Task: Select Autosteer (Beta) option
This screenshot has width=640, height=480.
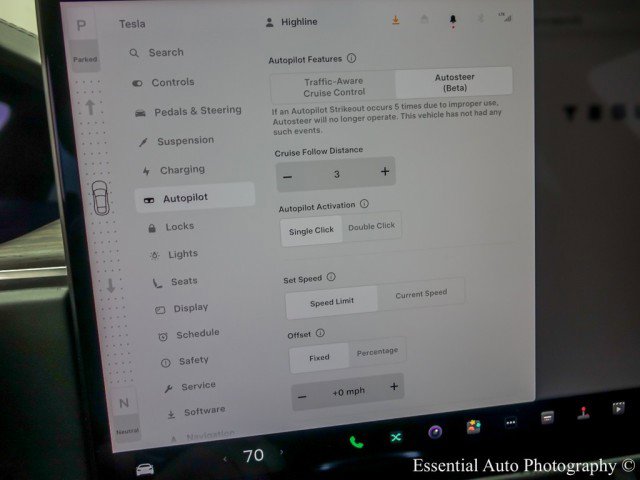Action: [x=453, y=82]
